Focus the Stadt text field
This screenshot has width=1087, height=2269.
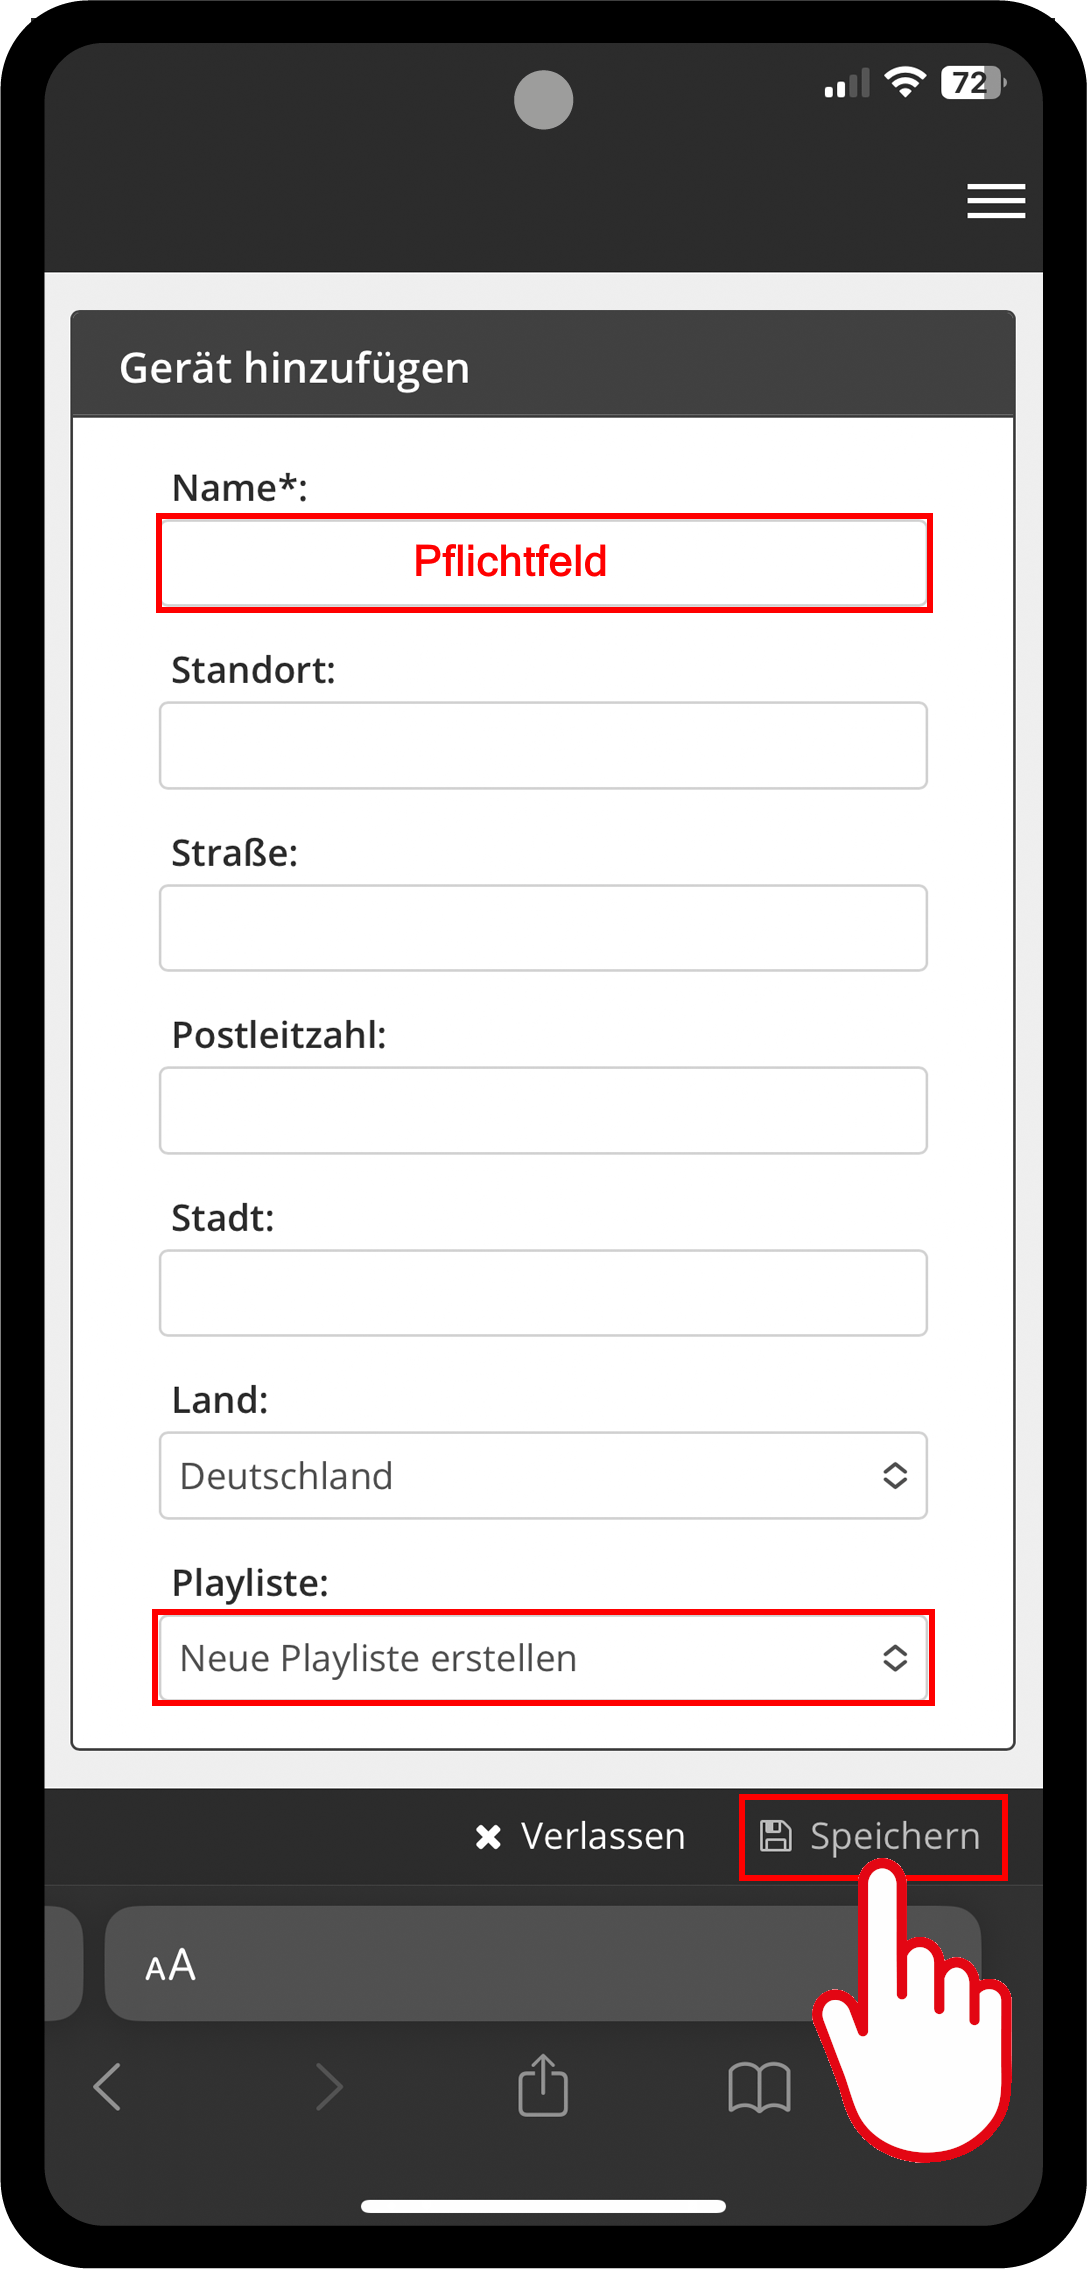543,1293
